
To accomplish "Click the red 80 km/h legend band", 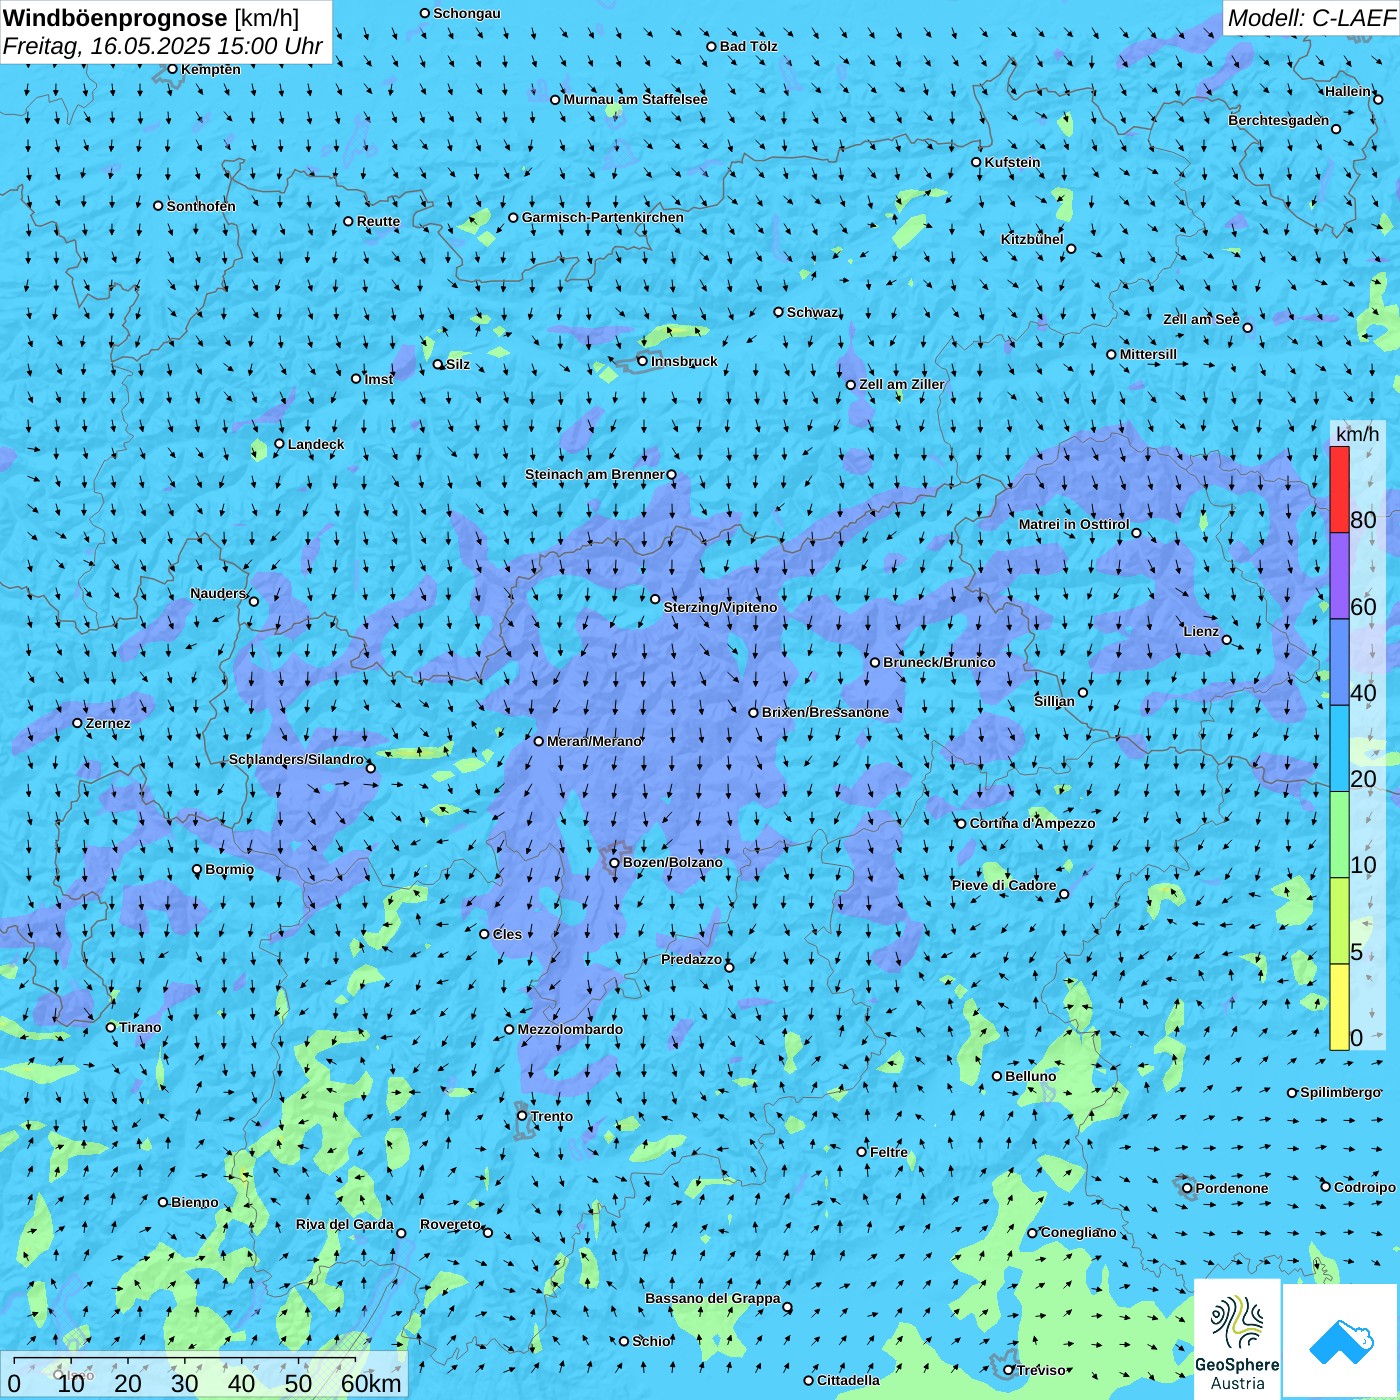I will 1339,489.
